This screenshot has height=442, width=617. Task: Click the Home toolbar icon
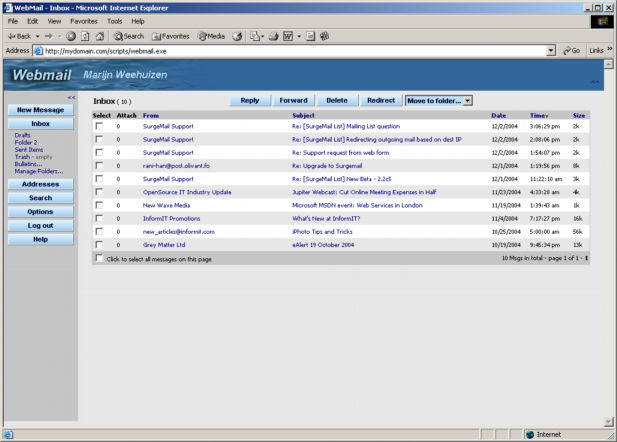pyautogui.click(x=100, y=36)
